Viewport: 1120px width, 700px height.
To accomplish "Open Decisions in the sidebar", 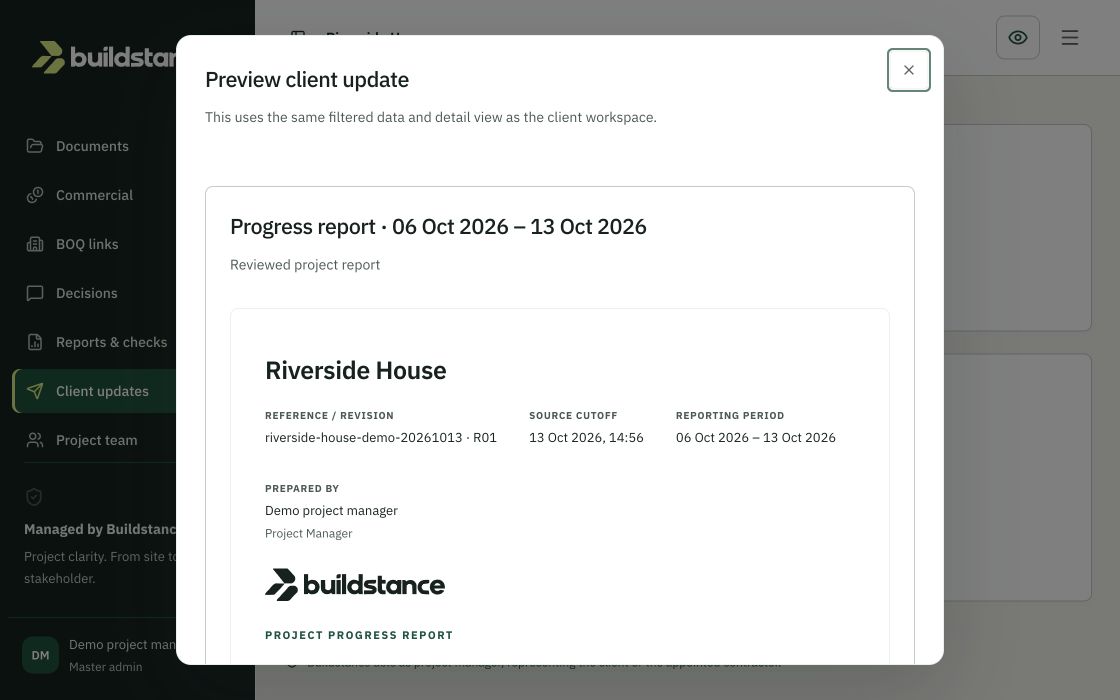I will pyautogui.click(x=94, y=293).
